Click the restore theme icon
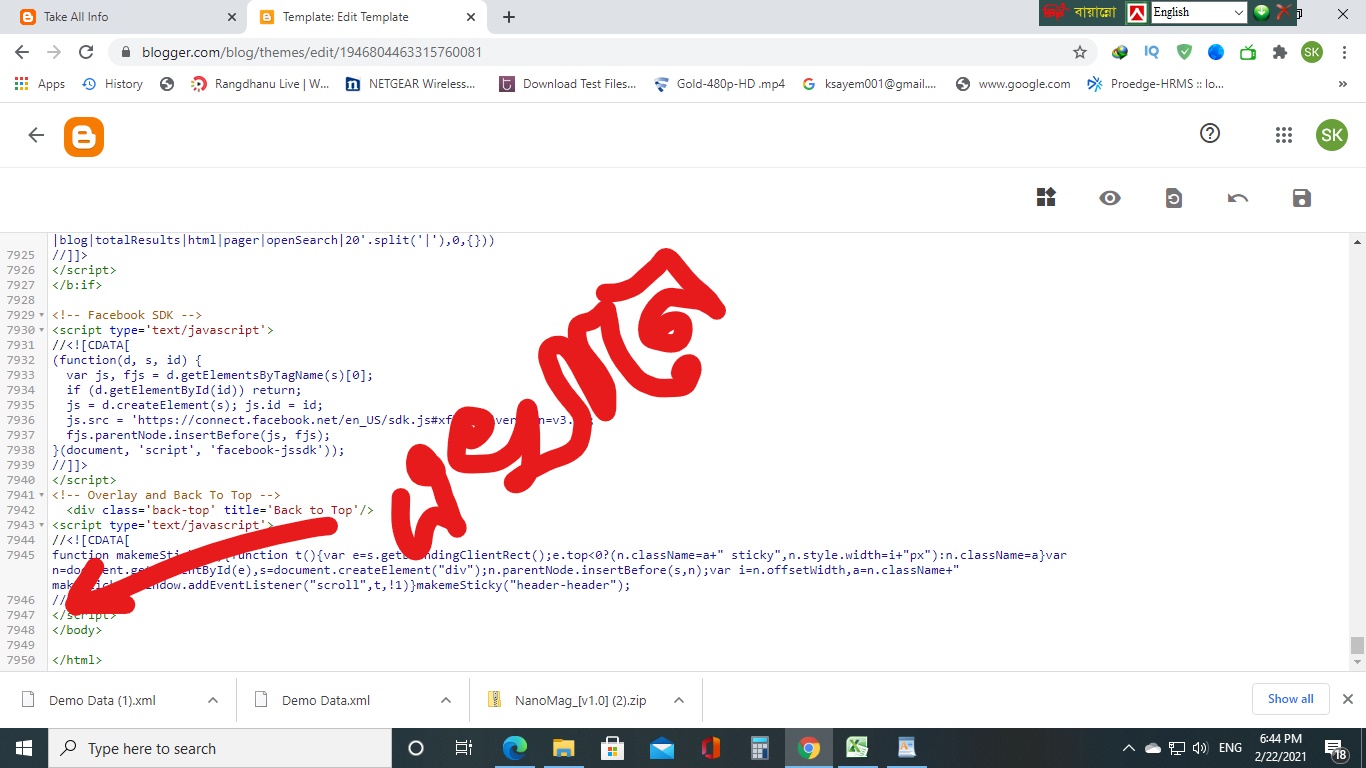Screen dimensions: 1366x768 point(1174,198)
